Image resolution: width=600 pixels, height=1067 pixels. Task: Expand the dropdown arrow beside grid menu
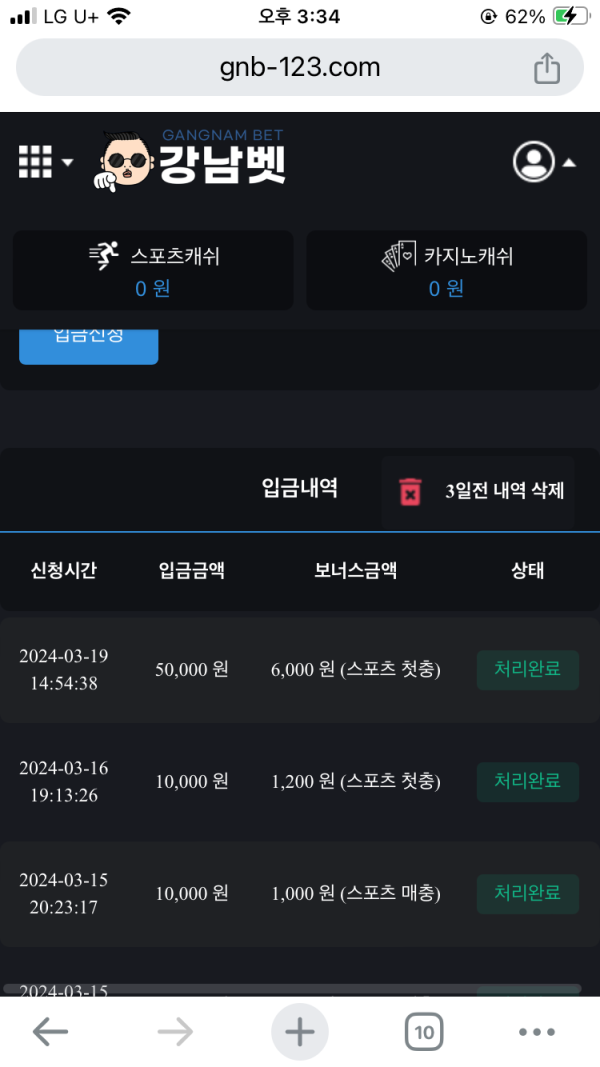pyautogui.click(x=67, y=162)
